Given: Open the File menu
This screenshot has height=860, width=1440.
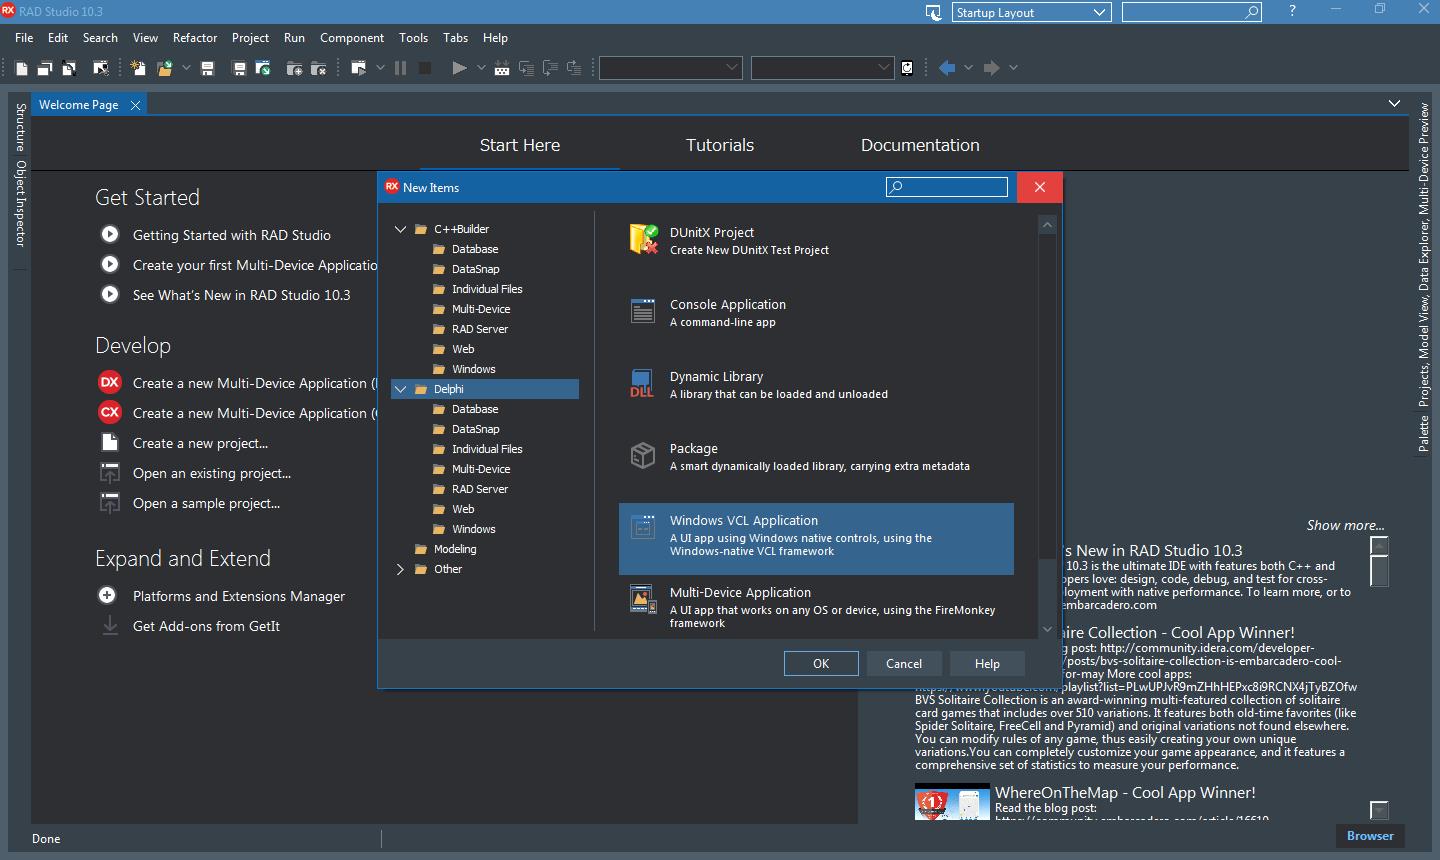Looking at the screenshot, I should point(24,38).
